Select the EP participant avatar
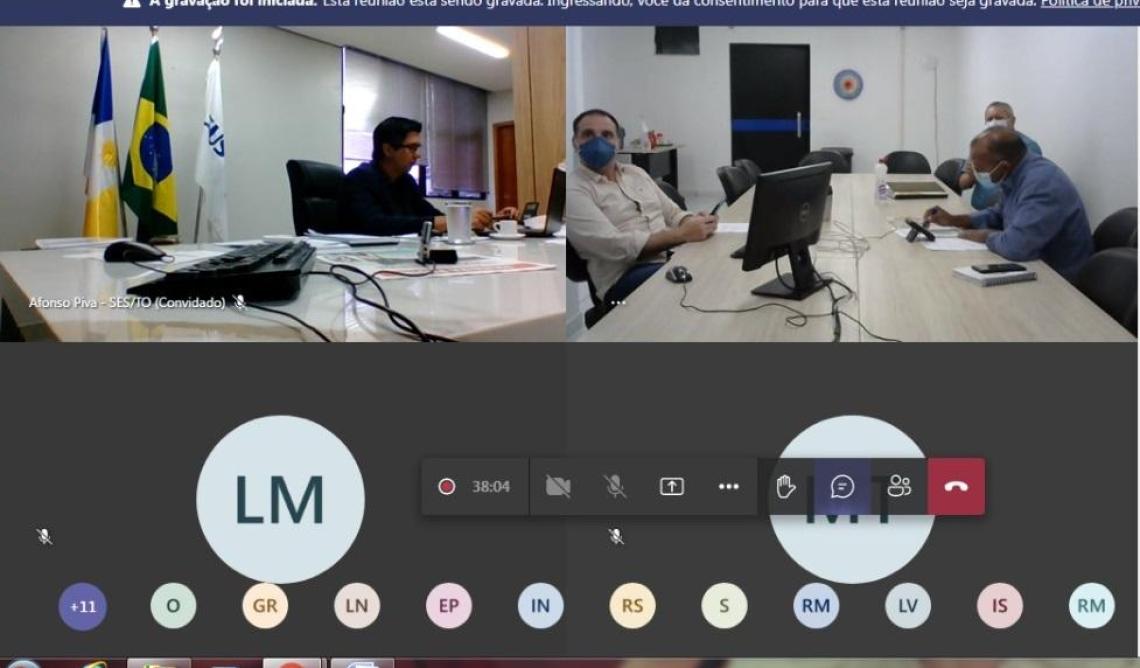Image resolution: width=1140 pixels, height=668 pixels. [448, 606]
